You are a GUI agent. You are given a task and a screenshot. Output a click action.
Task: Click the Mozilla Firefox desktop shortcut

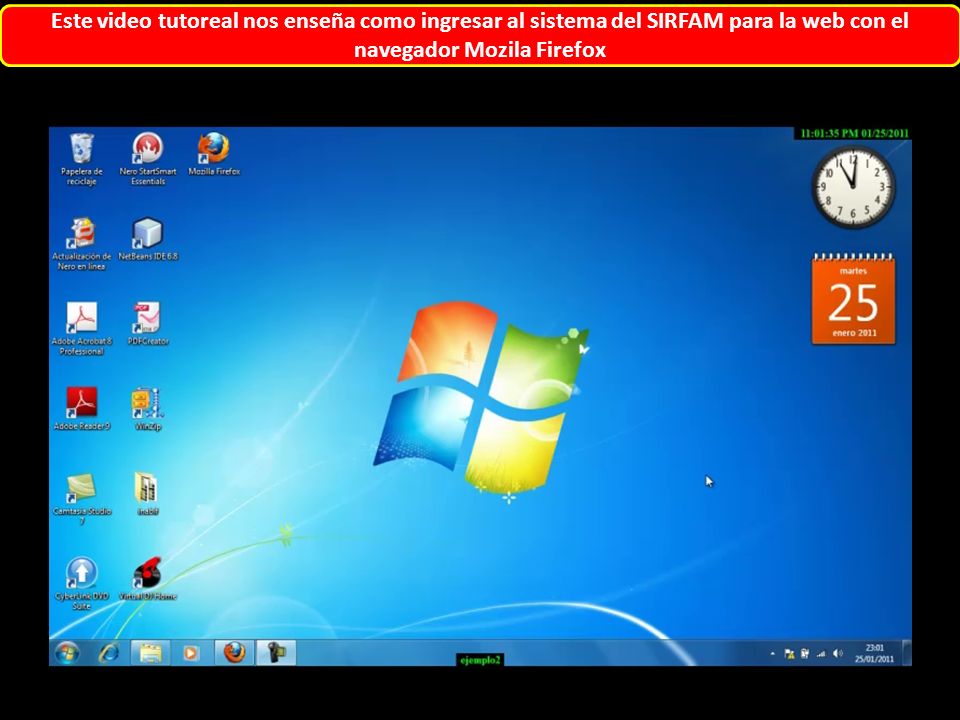214,155
